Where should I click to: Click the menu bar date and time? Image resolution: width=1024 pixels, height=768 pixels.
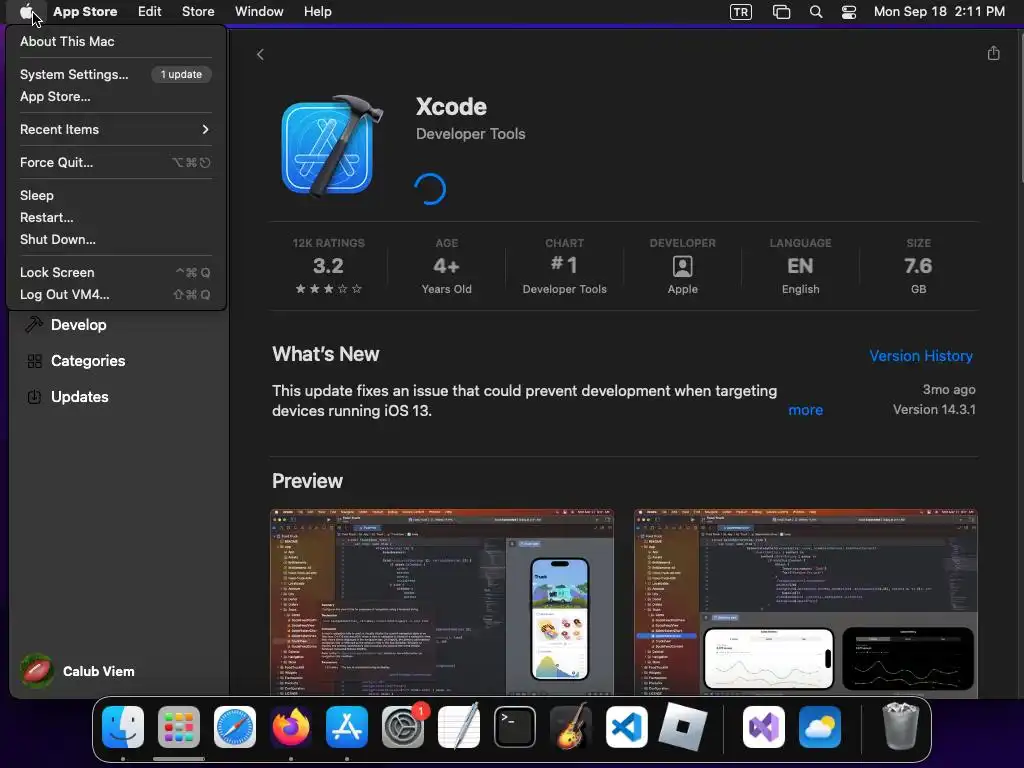(x=939, y=12)
